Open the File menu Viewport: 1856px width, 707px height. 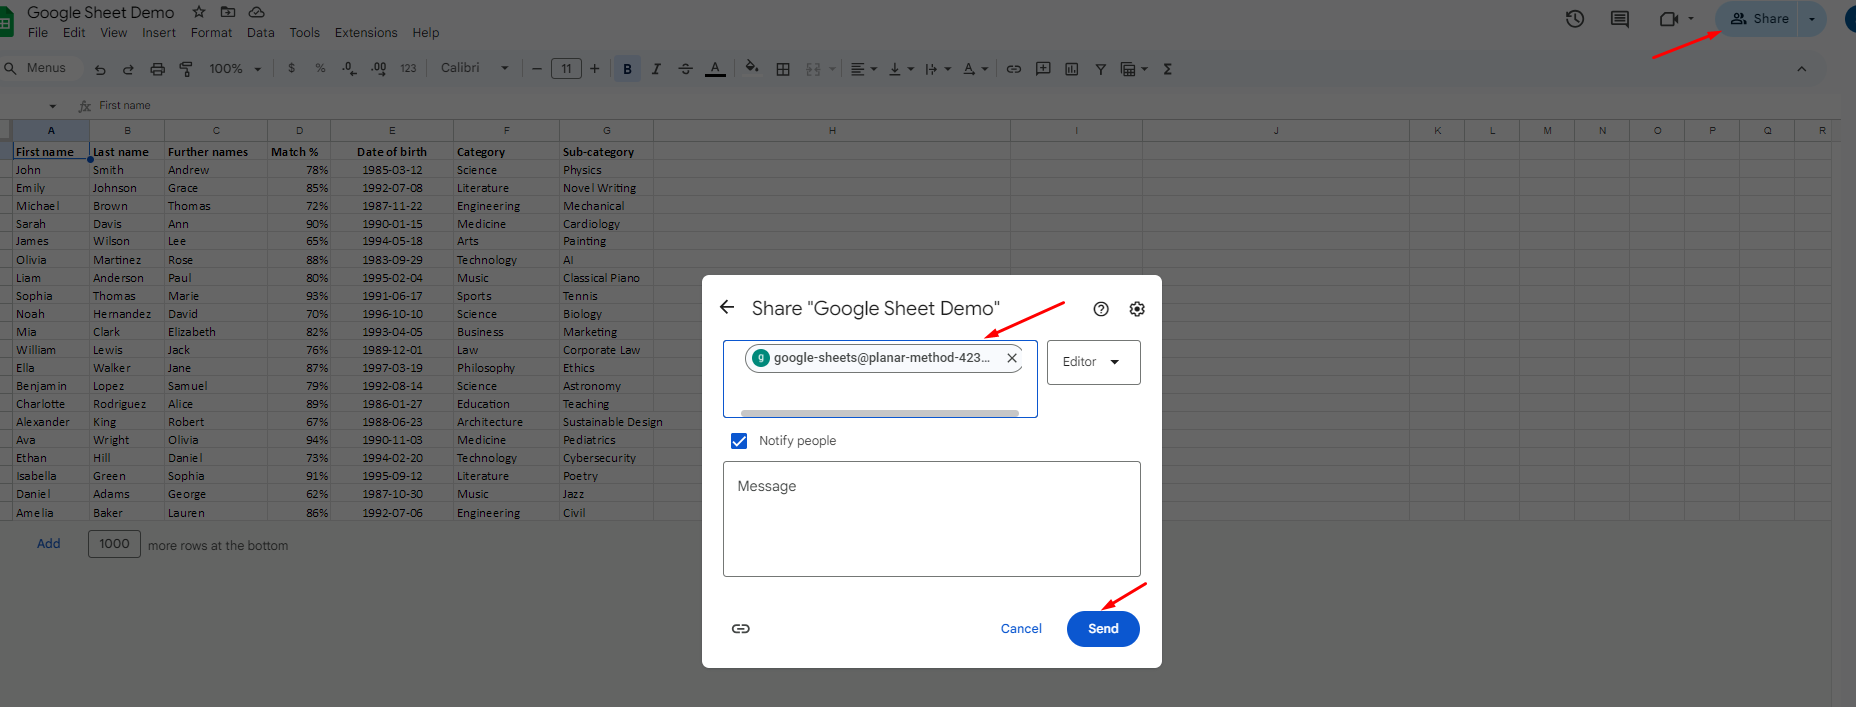coord(38,33)
